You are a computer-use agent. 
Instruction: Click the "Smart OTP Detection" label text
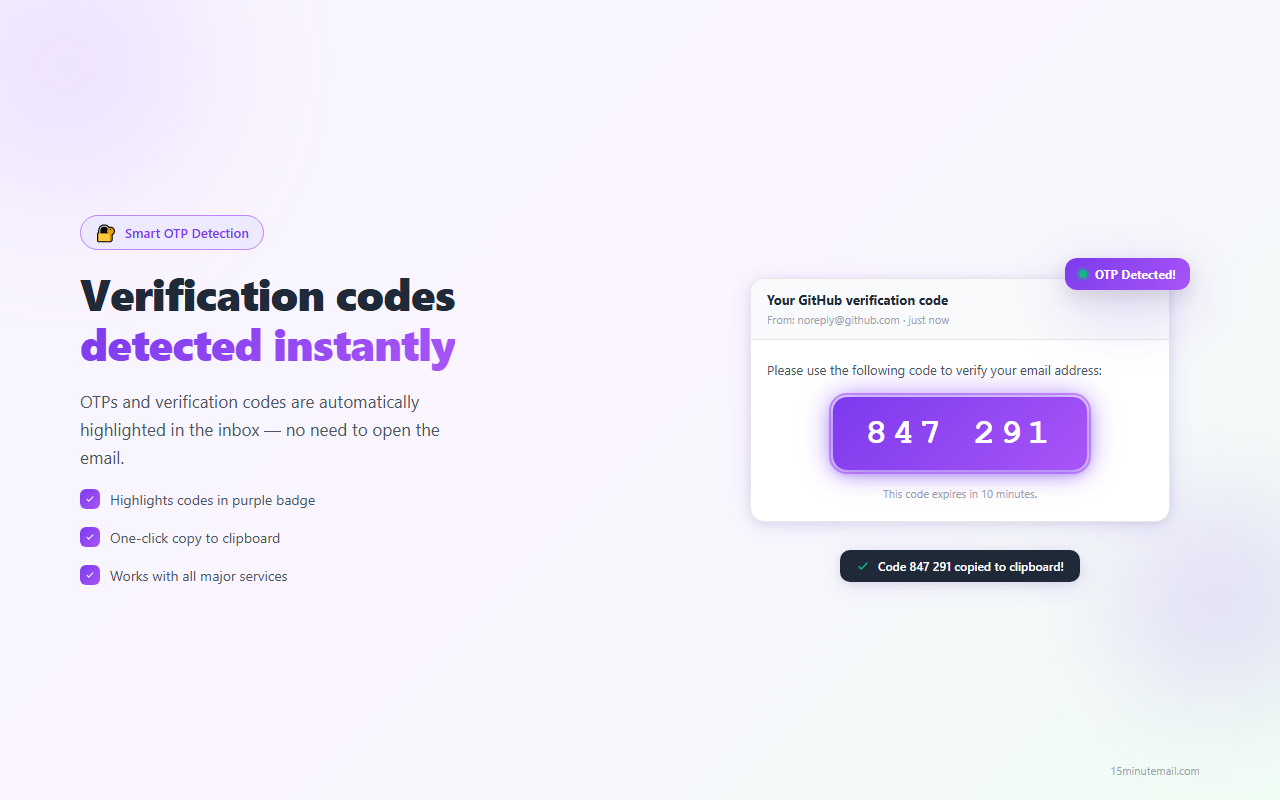(187, 233)
